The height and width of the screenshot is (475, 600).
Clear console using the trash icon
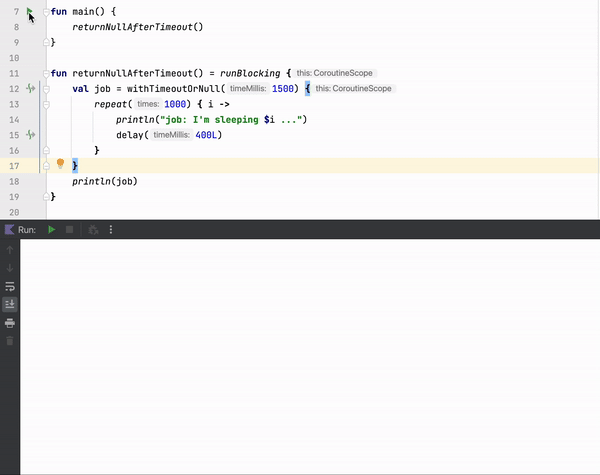[10, 341]
